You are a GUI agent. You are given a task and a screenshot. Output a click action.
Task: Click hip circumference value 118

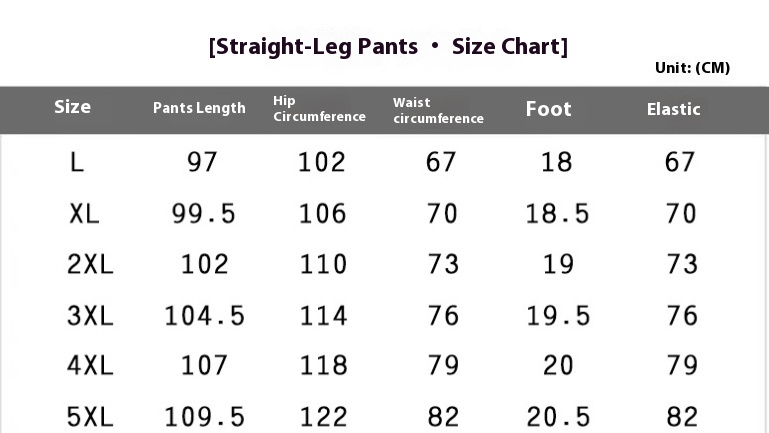point(322,366)
